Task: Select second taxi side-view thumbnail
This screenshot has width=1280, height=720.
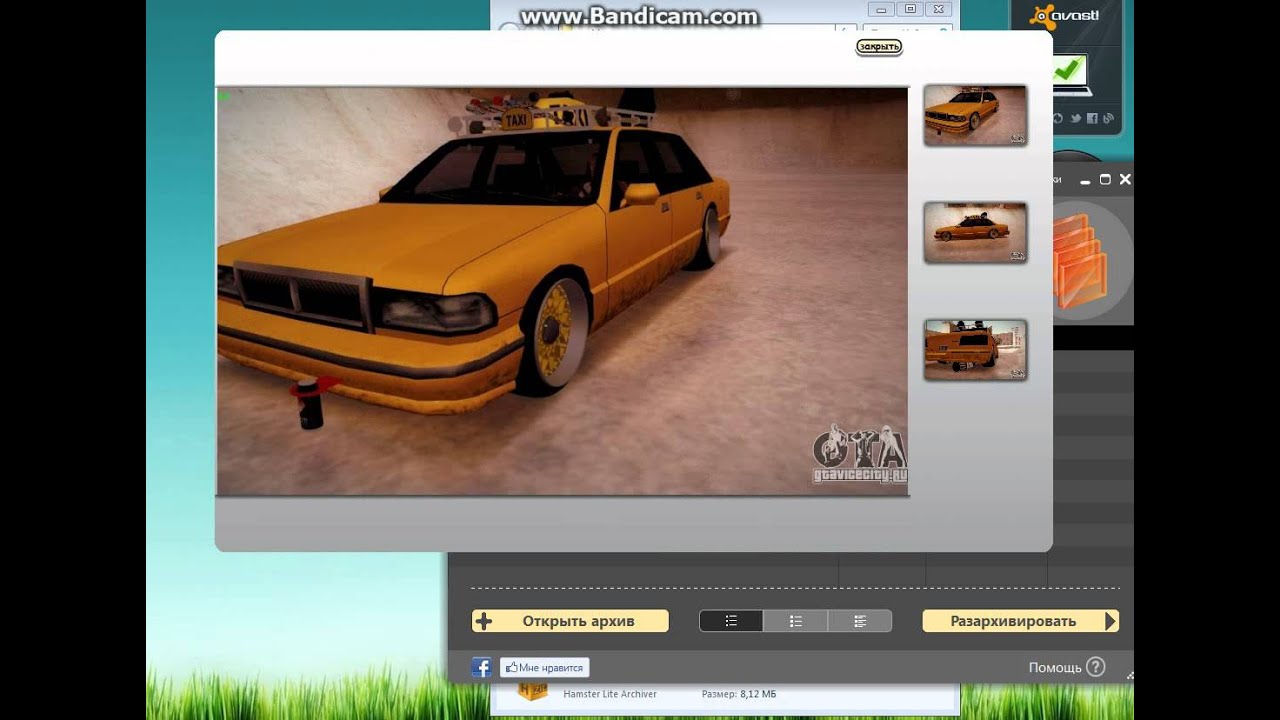Action: coord(975,232)
